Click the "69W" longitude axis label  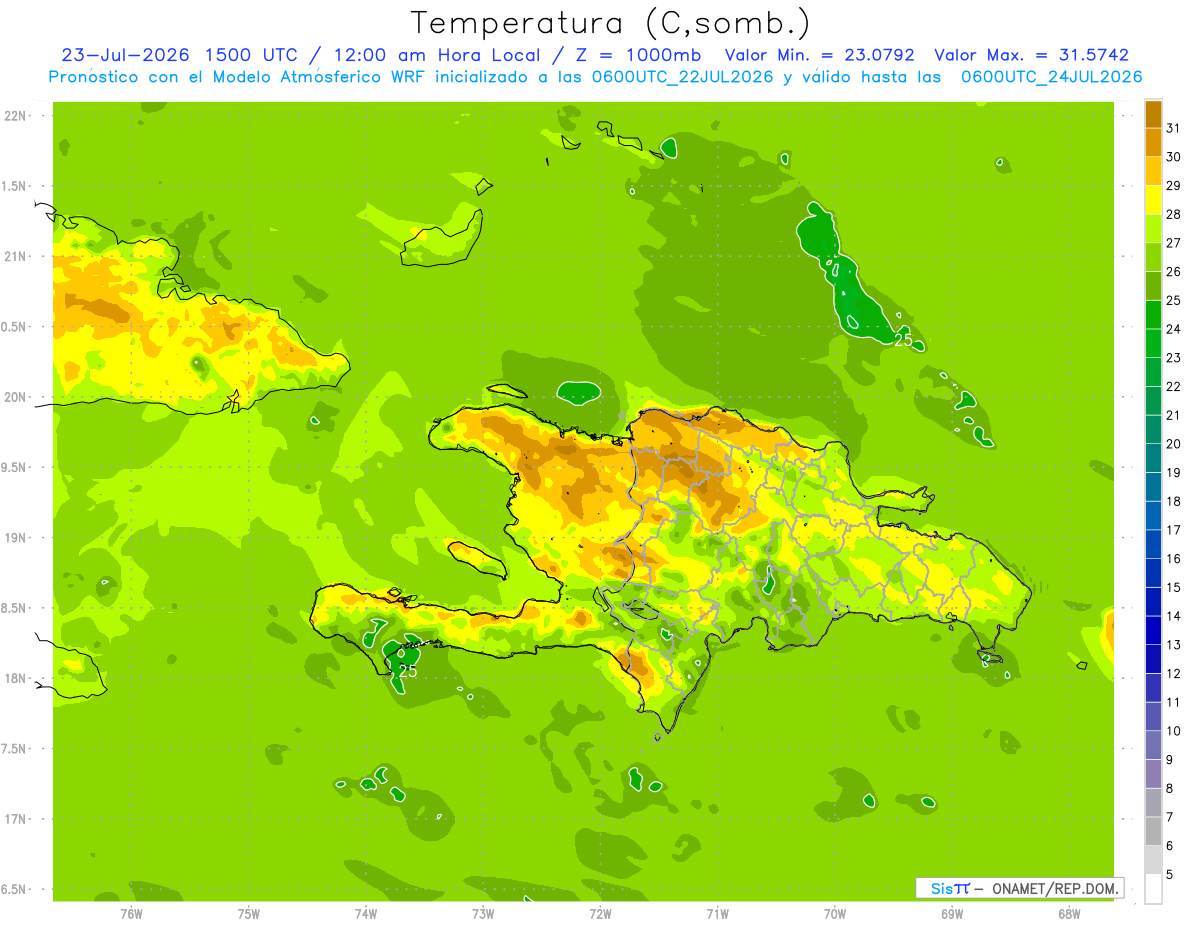952,914
